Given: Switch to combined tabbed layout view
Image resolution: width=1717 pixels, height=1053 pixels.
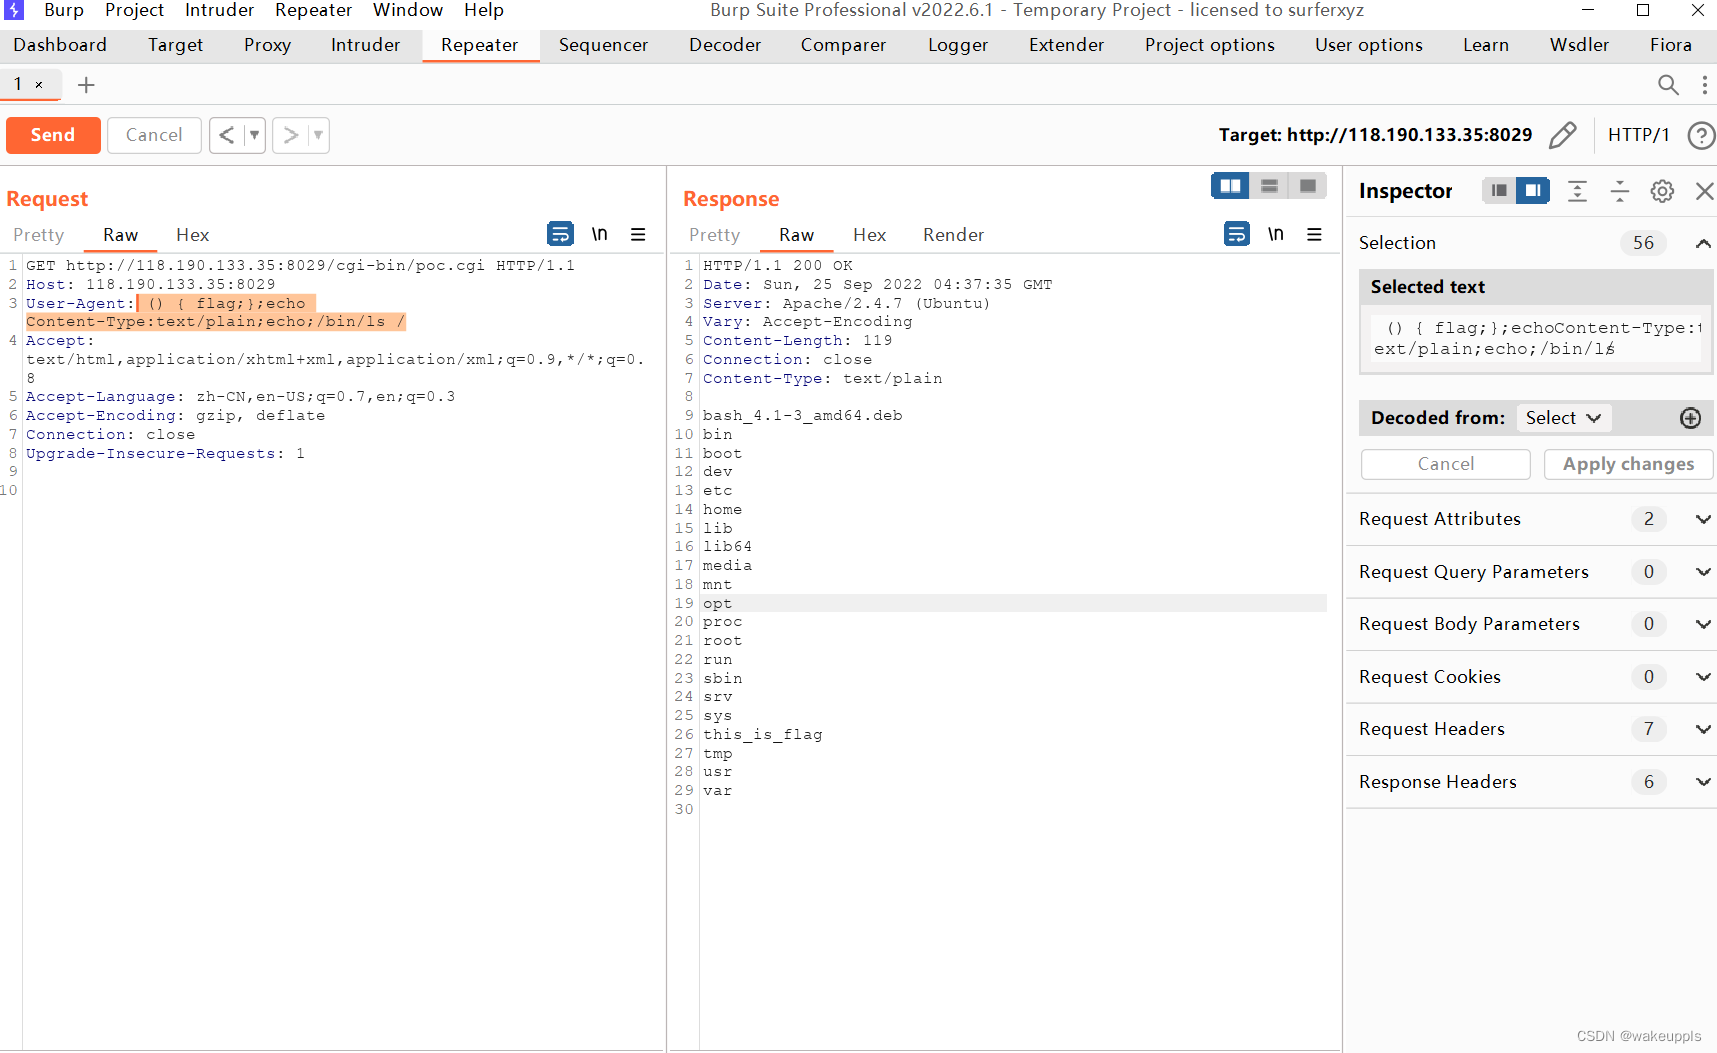Looking at the screenshot, I should [x=1307, y=186].
